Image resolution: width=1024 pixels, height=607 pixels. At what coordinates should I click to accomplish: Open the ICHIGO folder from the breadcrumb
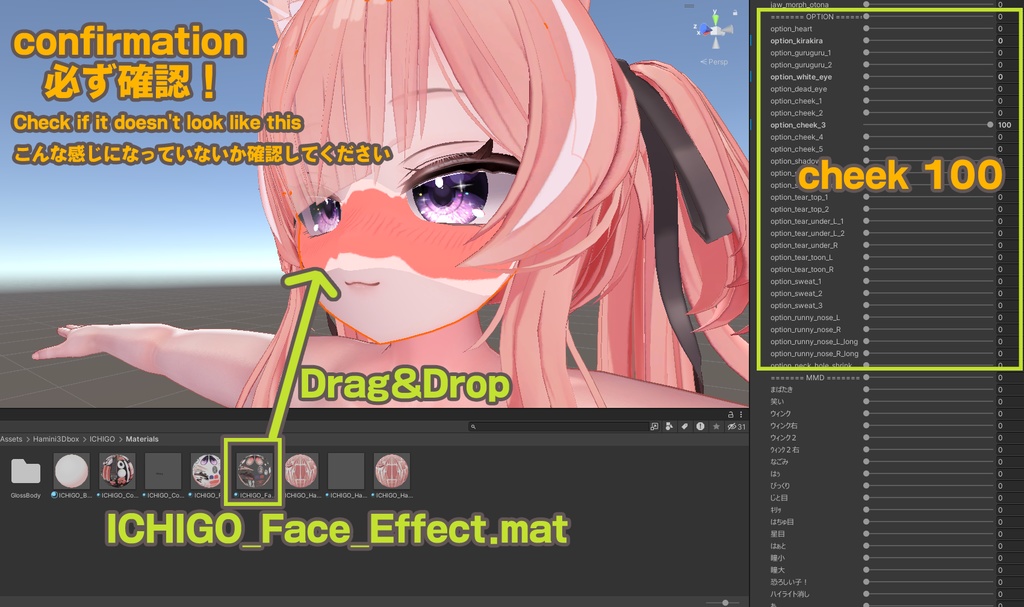[102, 438]
